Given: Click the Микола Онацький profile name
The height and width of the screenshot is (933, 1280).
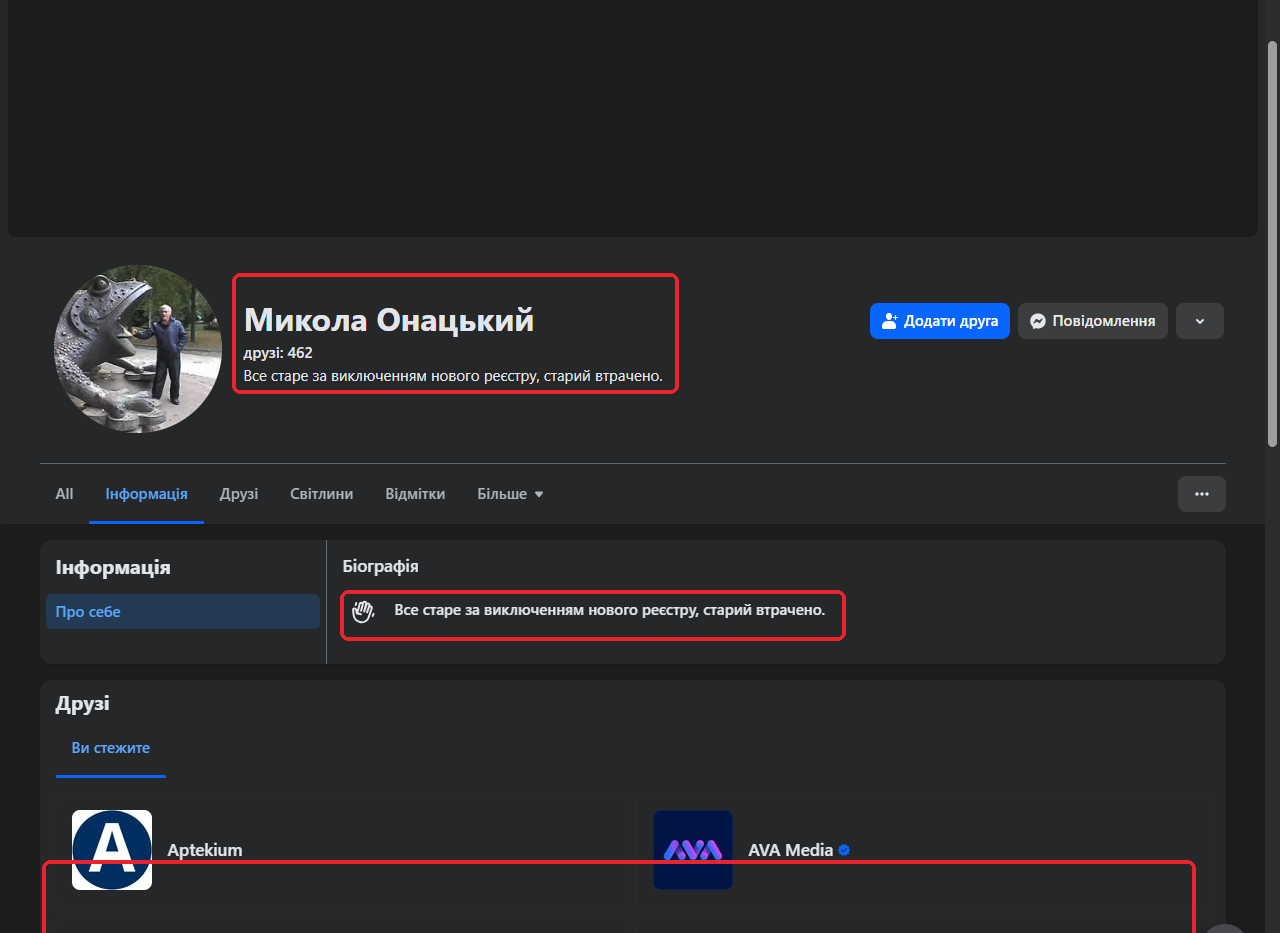Looking at the screenshot, I should pyautogui.click(x=389, y=320).
